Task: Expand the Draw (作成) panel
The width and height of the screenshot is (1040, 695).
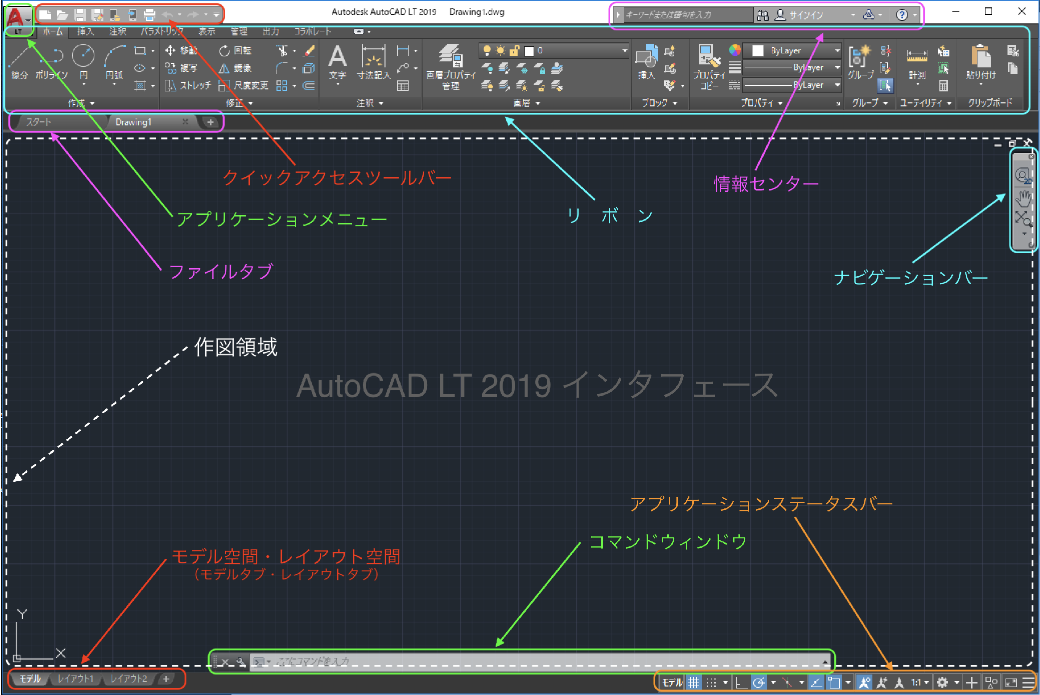Action: (81, 103)
